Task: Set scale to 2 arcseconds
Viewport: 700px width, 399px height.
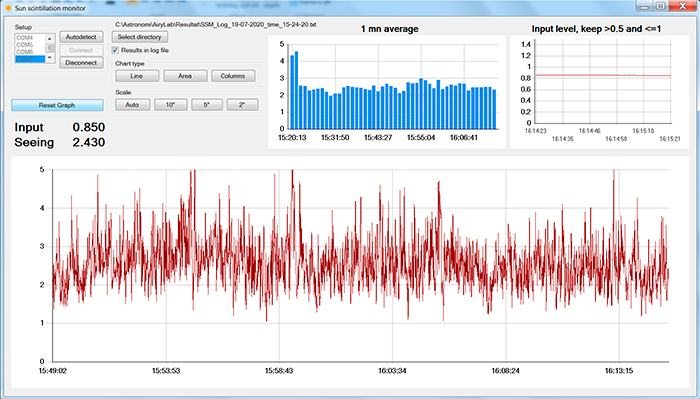Action: tap(242, 105)
